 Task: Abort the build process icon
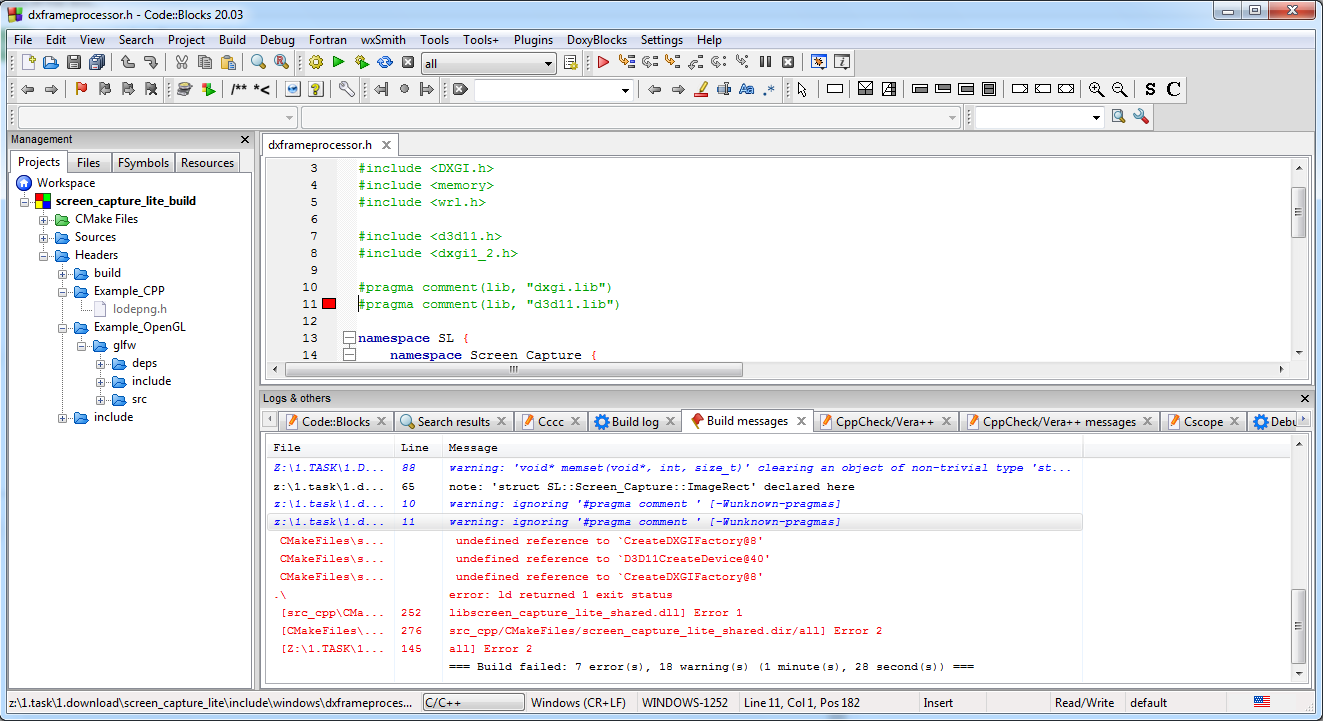(x=408, y=63)
